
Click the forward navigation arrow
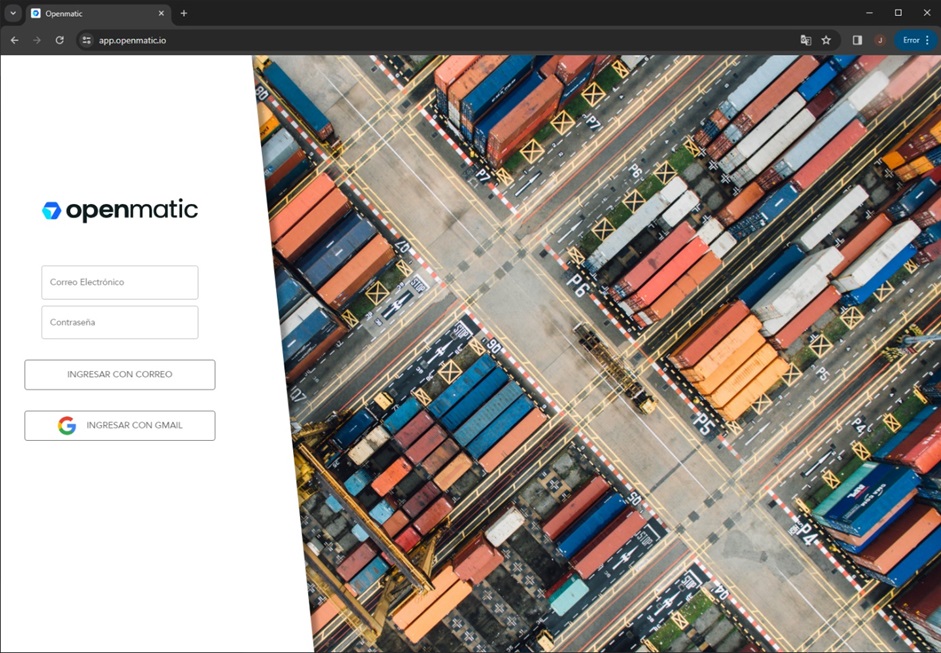pyautogui.click(x=37, y=40)
